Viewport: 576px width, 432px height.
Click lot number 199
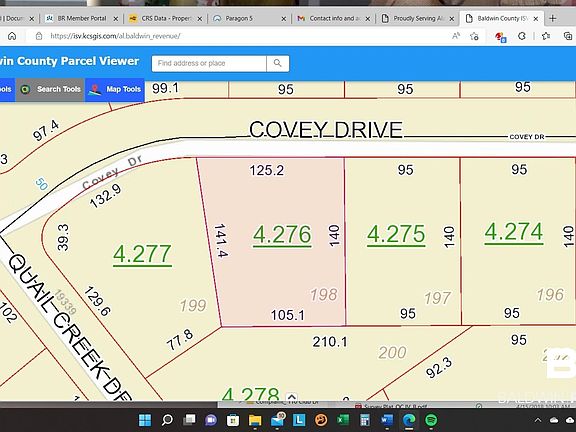(x=193, y=306)
